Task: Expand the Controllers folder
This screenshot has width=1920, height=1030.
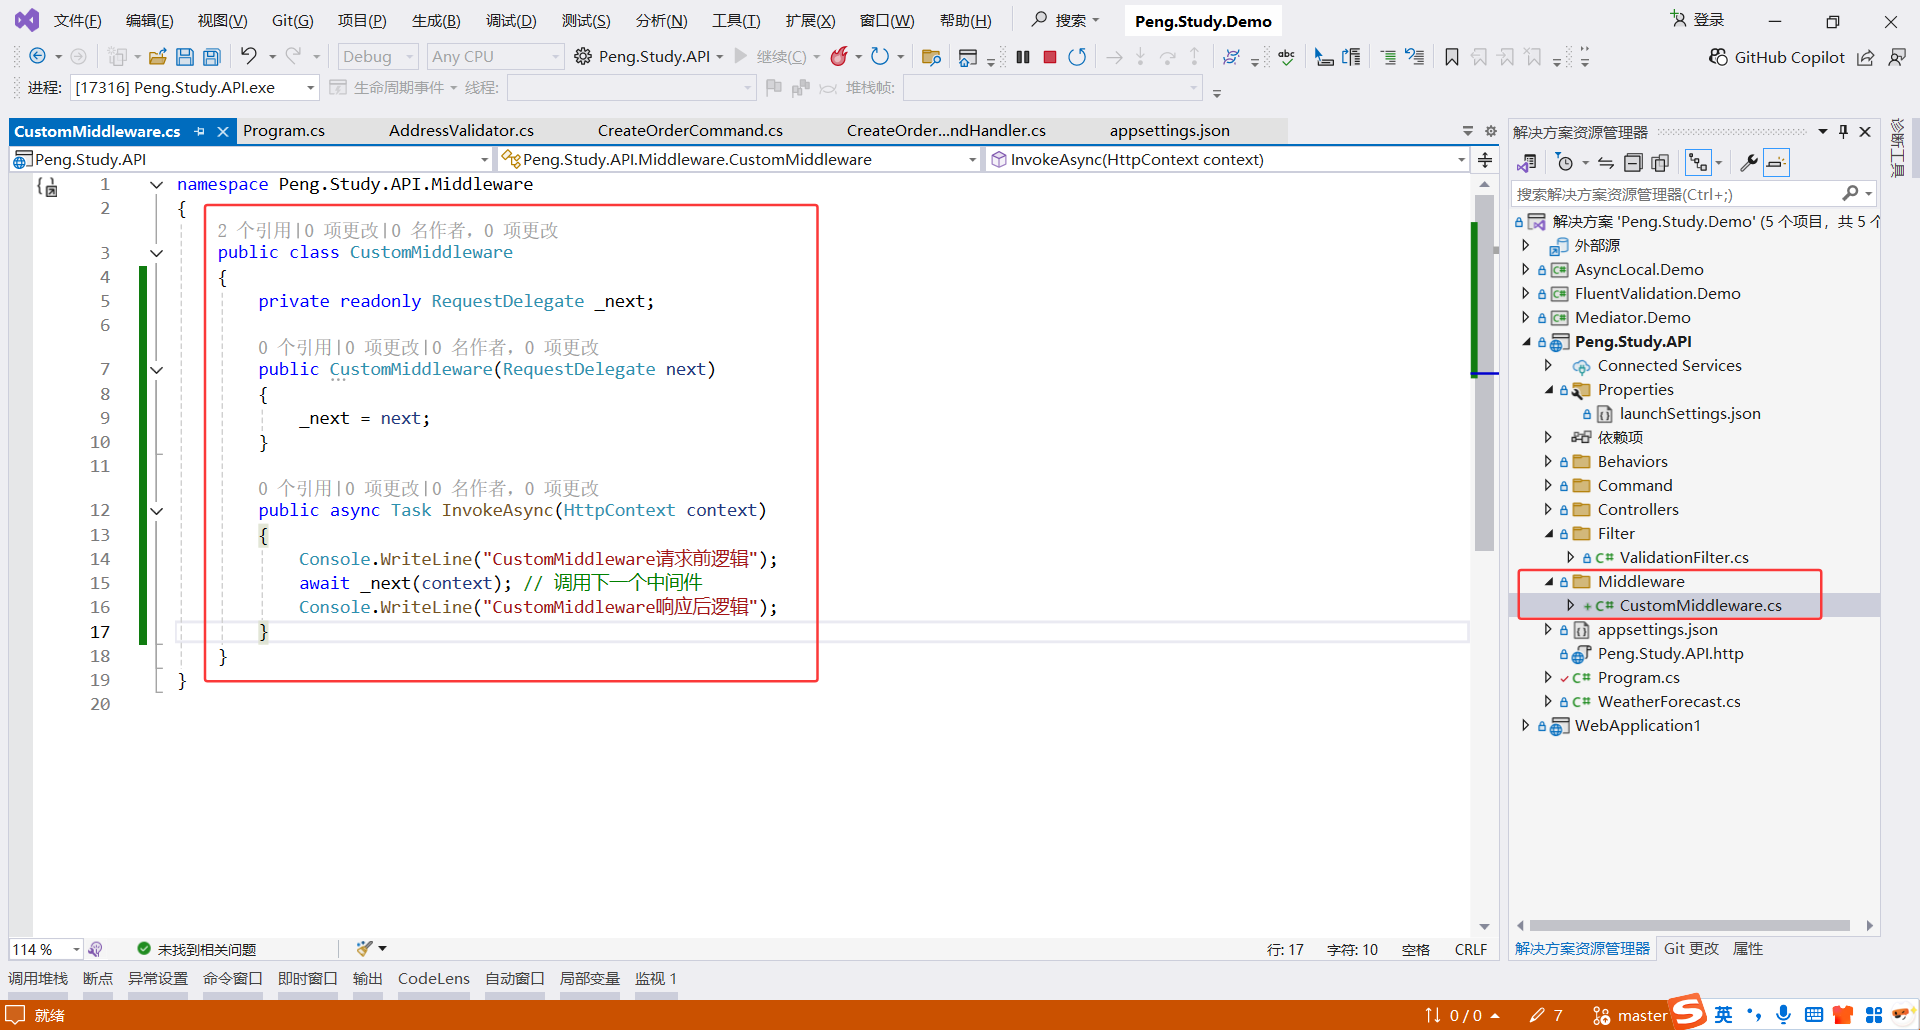Action: pos(1549,509)
